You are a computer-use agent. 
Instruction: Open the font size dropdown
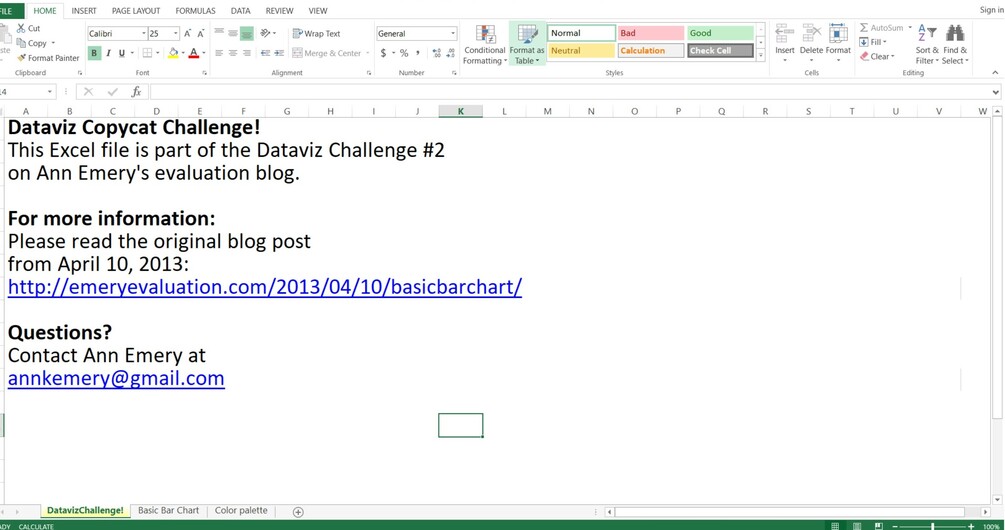pos(176,33)
